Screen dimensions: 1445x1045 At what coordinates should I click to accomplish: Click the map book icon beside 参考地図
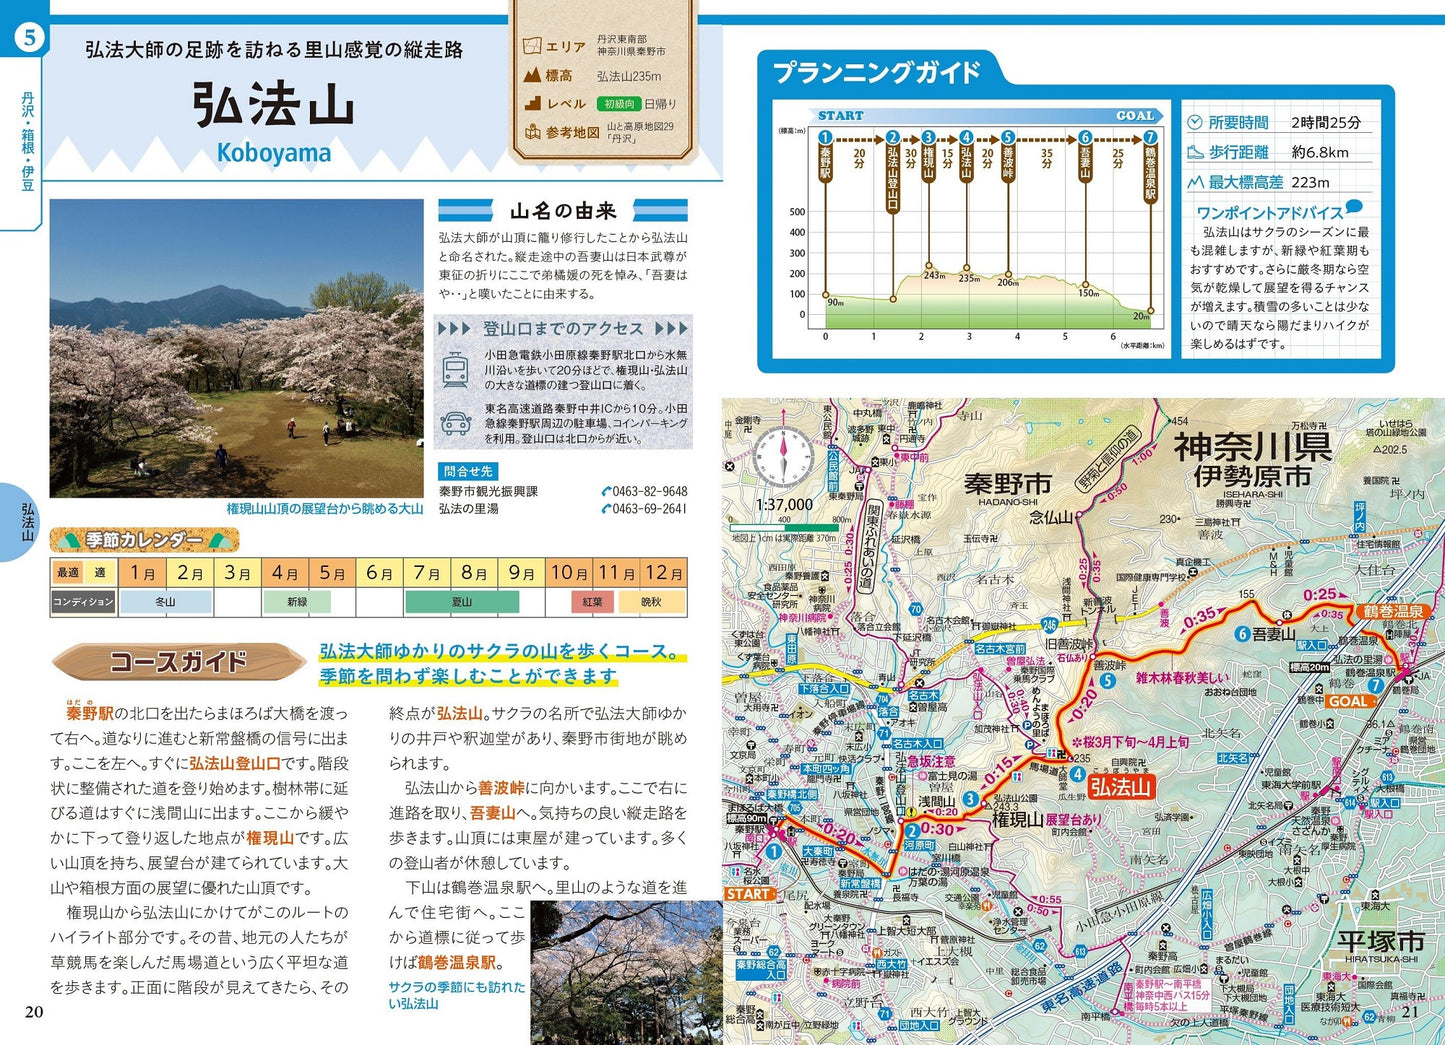[x=532, y=132]
